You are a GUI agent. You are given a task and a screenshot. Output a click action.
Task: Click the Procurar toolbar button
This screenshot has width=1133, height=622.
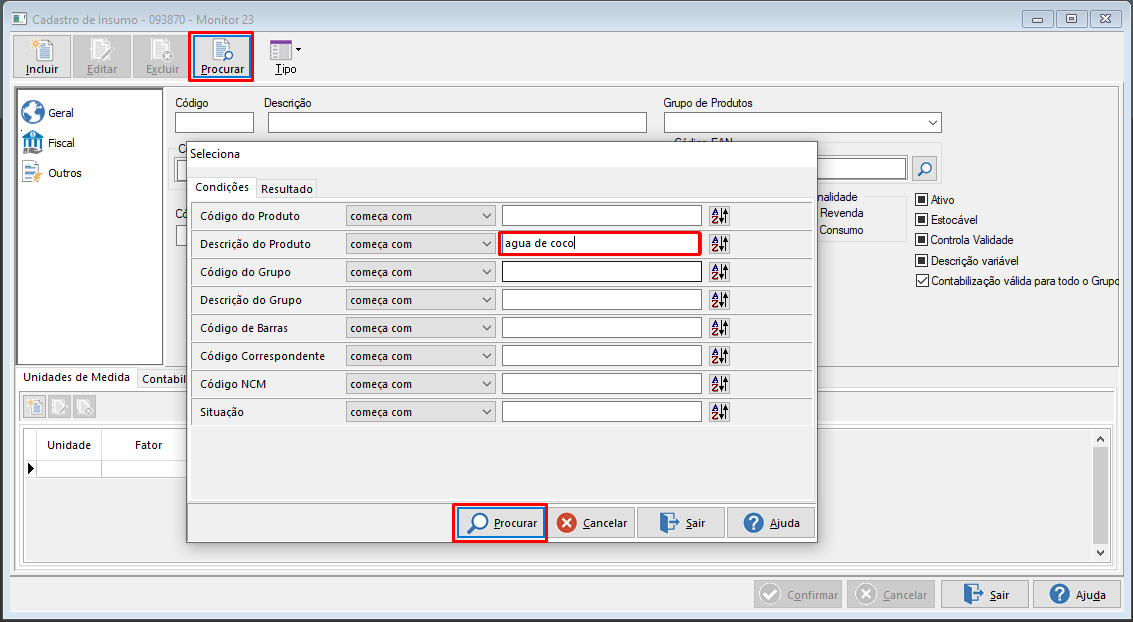point(221,57)
